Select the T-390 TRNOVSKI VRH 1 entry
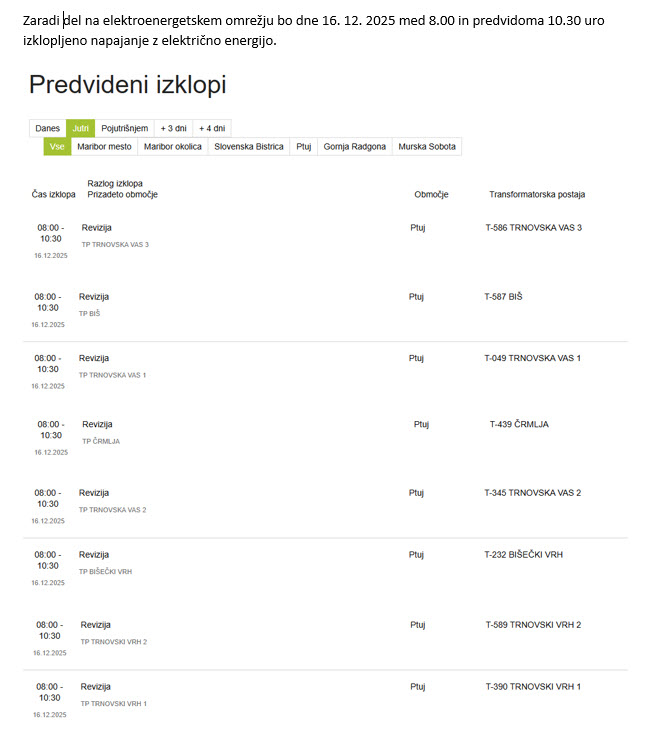The height and width of the screenshot is (751, 663). coord(533,687)
